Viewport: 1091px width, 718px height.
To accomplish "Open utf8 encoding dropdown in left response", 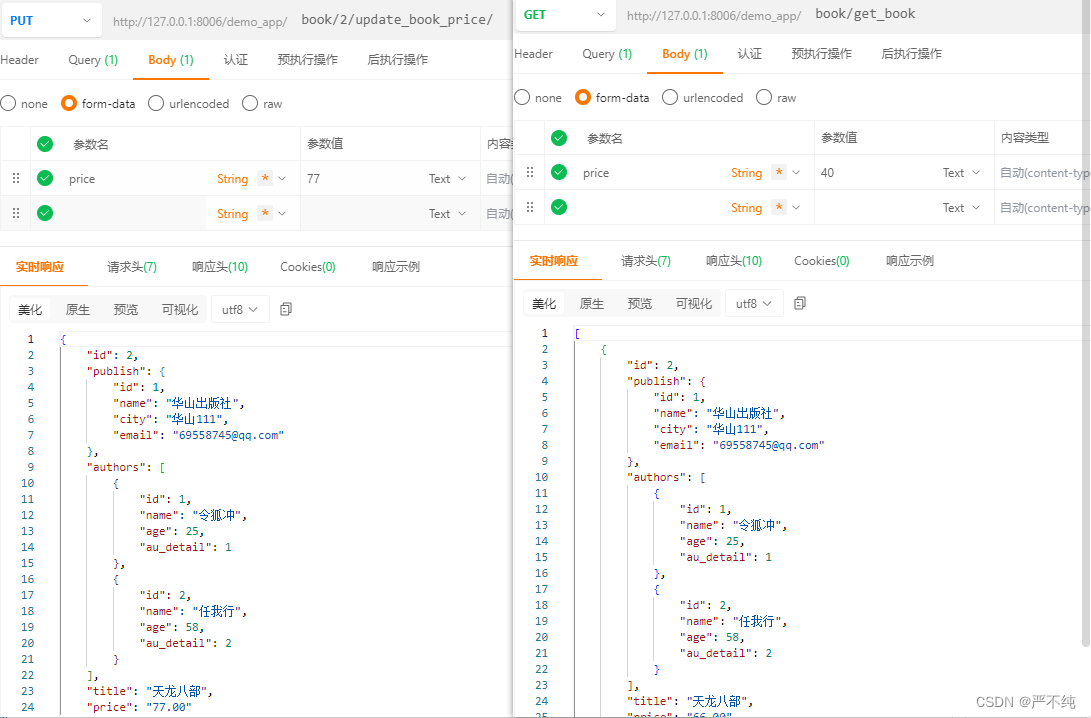I will 239,310.
